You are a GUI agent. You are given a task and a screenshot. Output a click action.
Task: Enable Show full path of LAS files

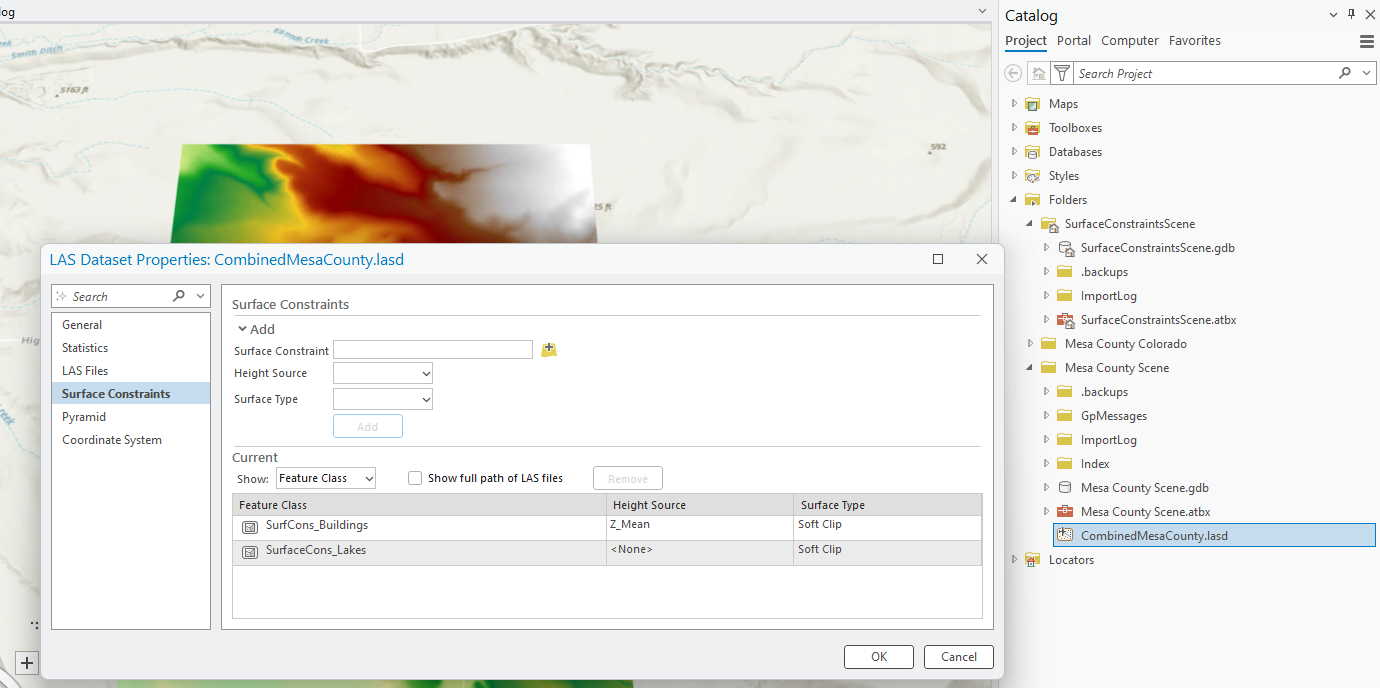click(x=415, y=478)
